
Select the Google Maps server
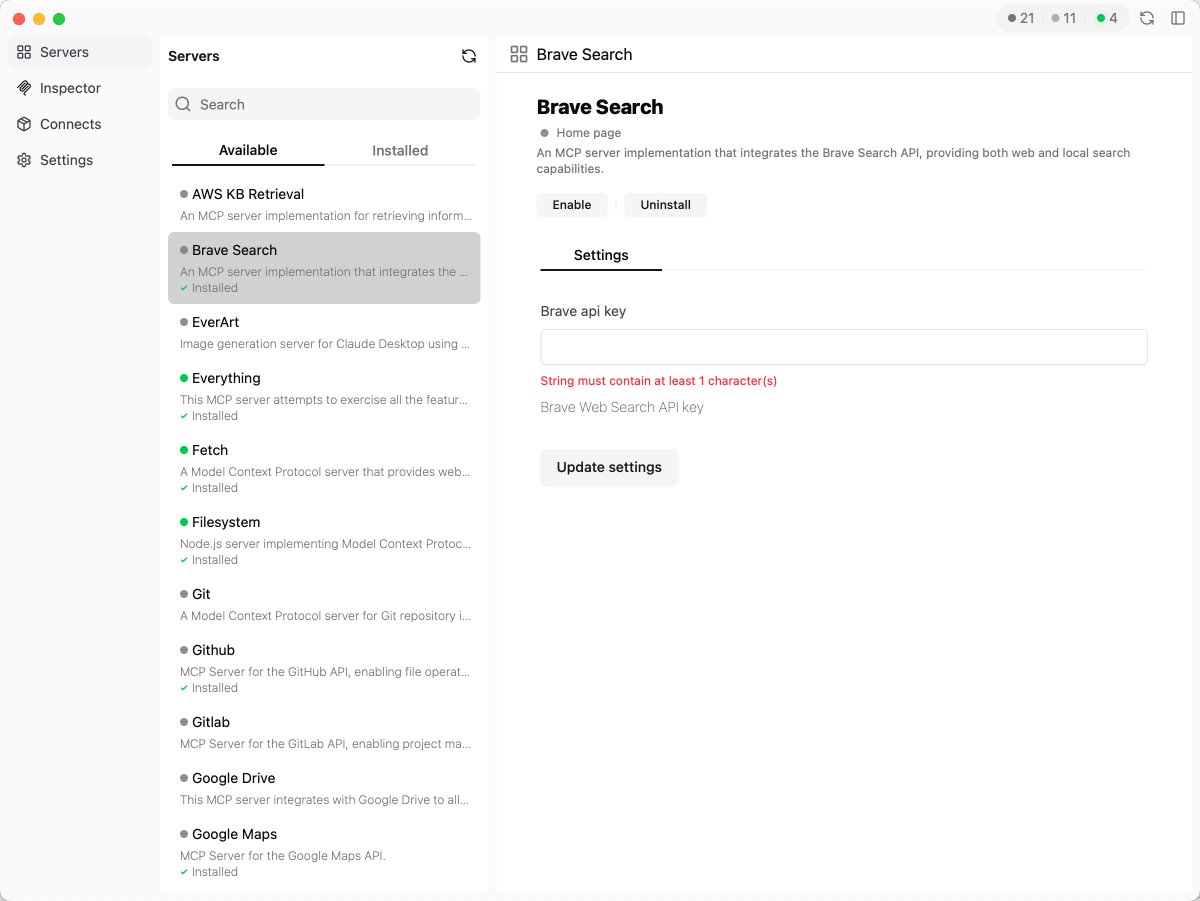324,852
